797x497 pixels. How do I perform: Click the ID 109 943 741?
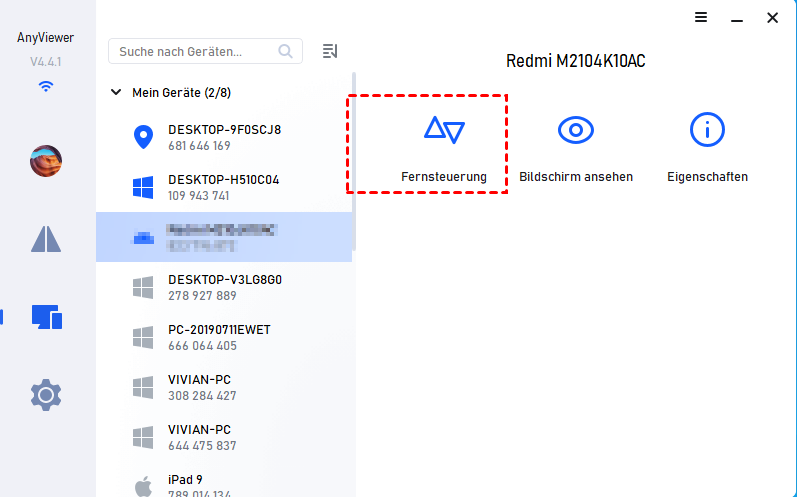(199, 196)
